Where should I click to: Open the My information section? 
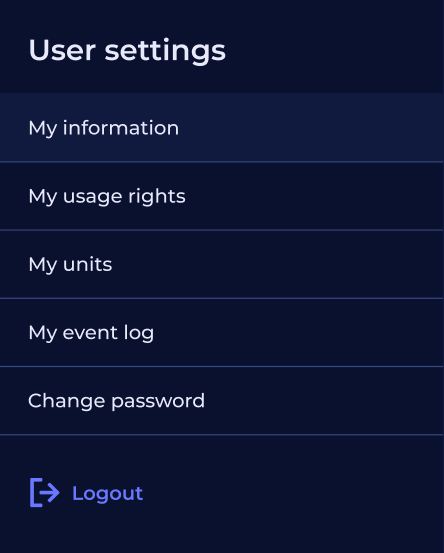pyautogui.click(x=222, y=127)
